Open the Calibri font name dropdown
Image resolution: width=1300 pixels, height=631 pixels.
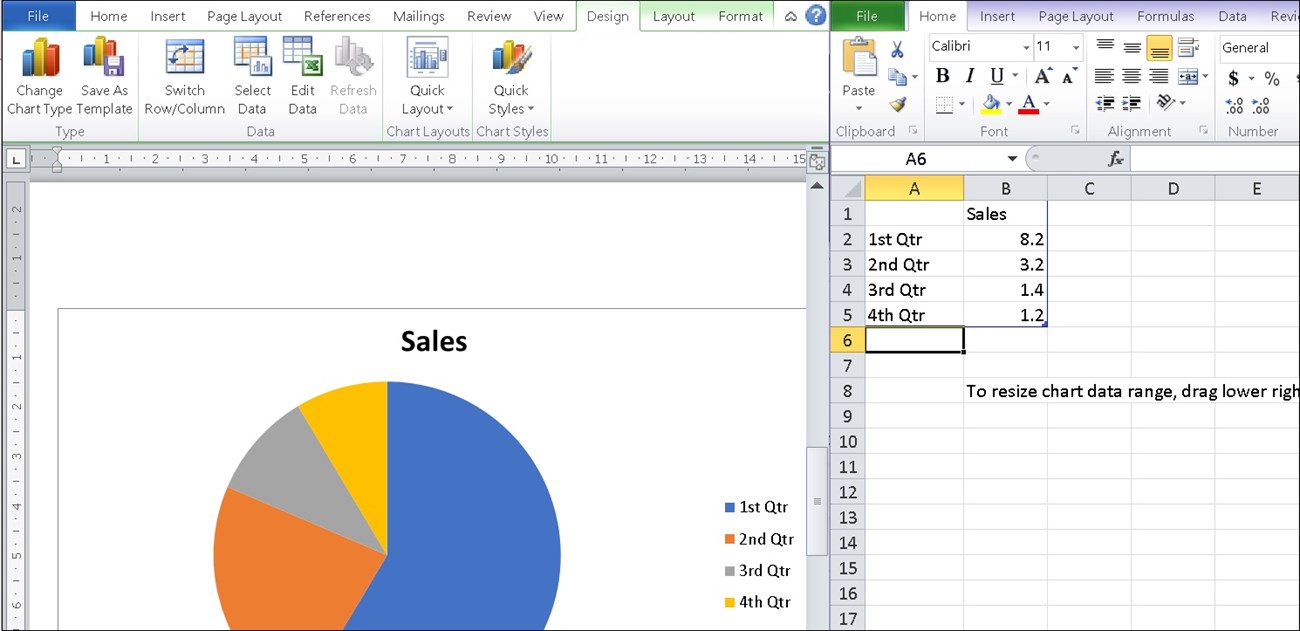pos(1026,48)
